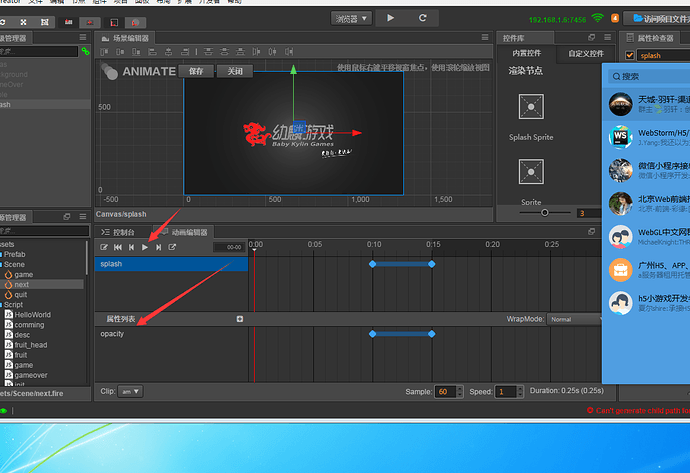Image resolution: width=690 pixels, height=473 pixels.
Task: Close animation editing with 关闭 button
Action: 235,71
